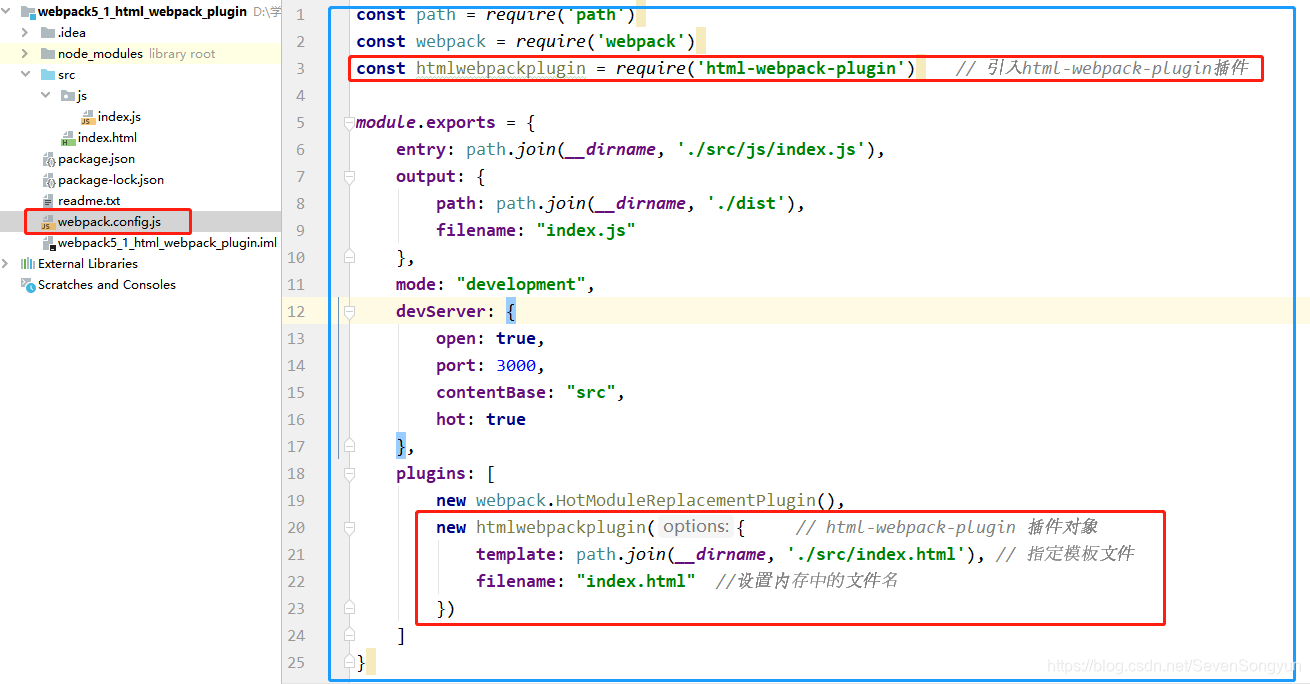Viewport: 1310px width, 684px height.
Task: Click the 'webpack' string on line 2
Action: click(641, 42)
